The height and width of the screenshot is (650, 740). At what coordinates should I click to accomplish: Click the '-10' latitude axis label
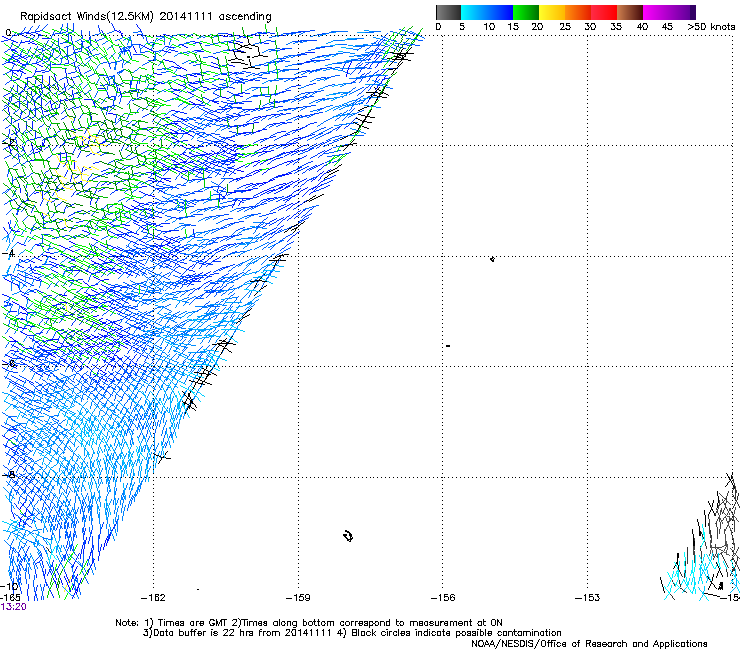coord(9,587)
